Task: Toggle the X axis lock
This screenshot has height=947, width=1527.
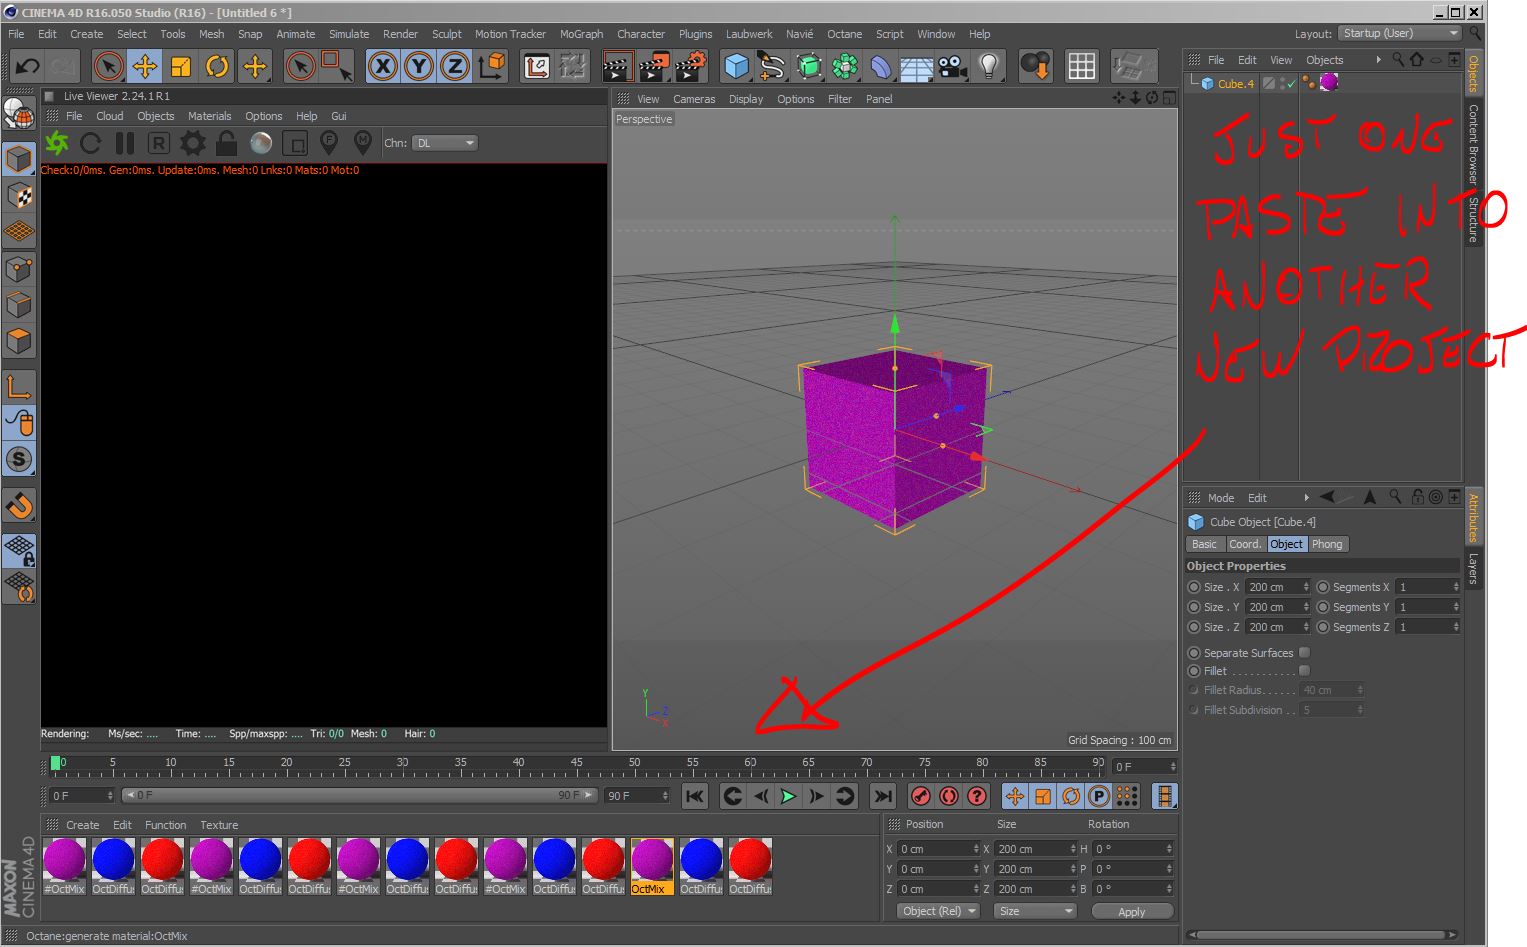Action: [382, 67]
